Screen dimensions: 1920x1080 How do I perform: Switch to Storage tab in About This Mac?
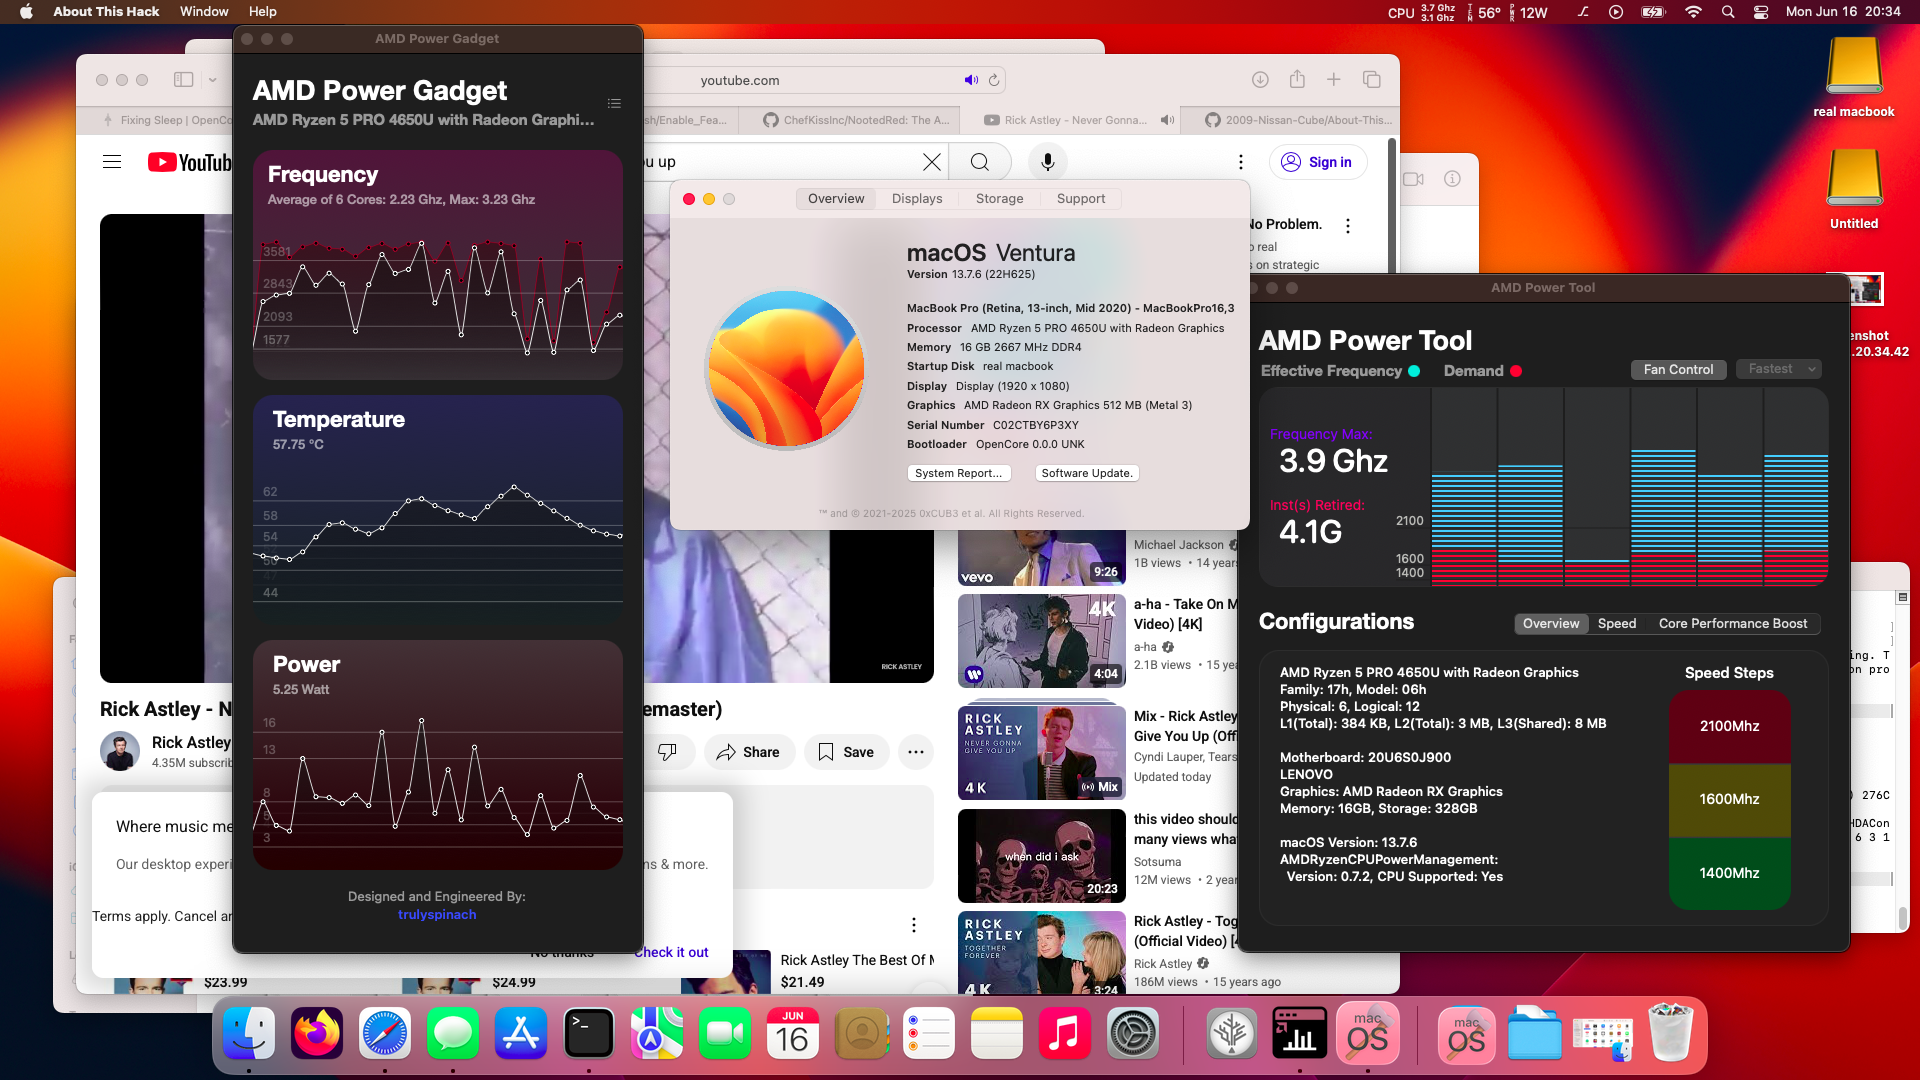(999, 199)
